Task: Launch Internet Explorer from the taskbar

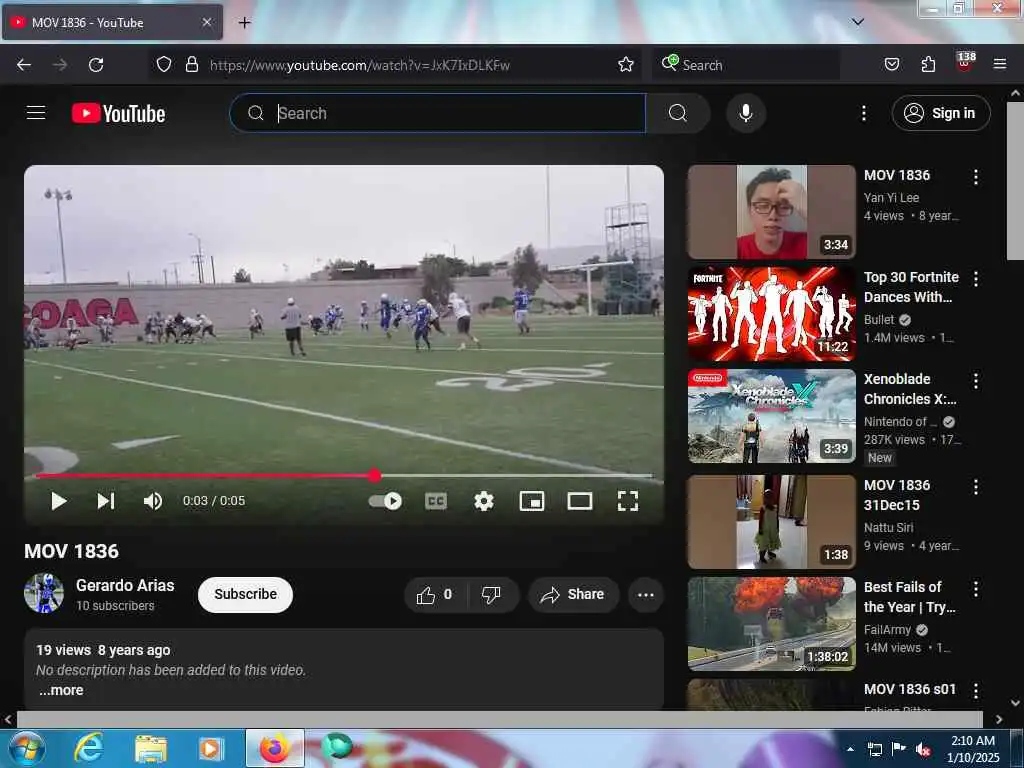Action: 88,748
